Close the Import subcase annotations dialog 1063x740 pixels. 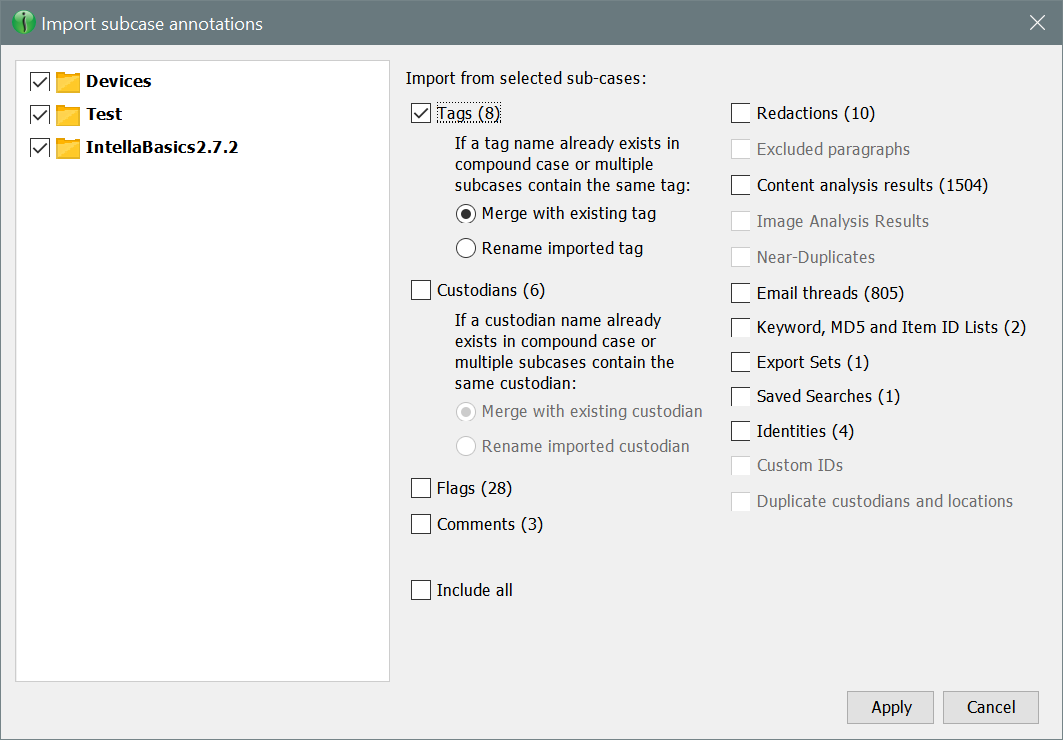1037,23
